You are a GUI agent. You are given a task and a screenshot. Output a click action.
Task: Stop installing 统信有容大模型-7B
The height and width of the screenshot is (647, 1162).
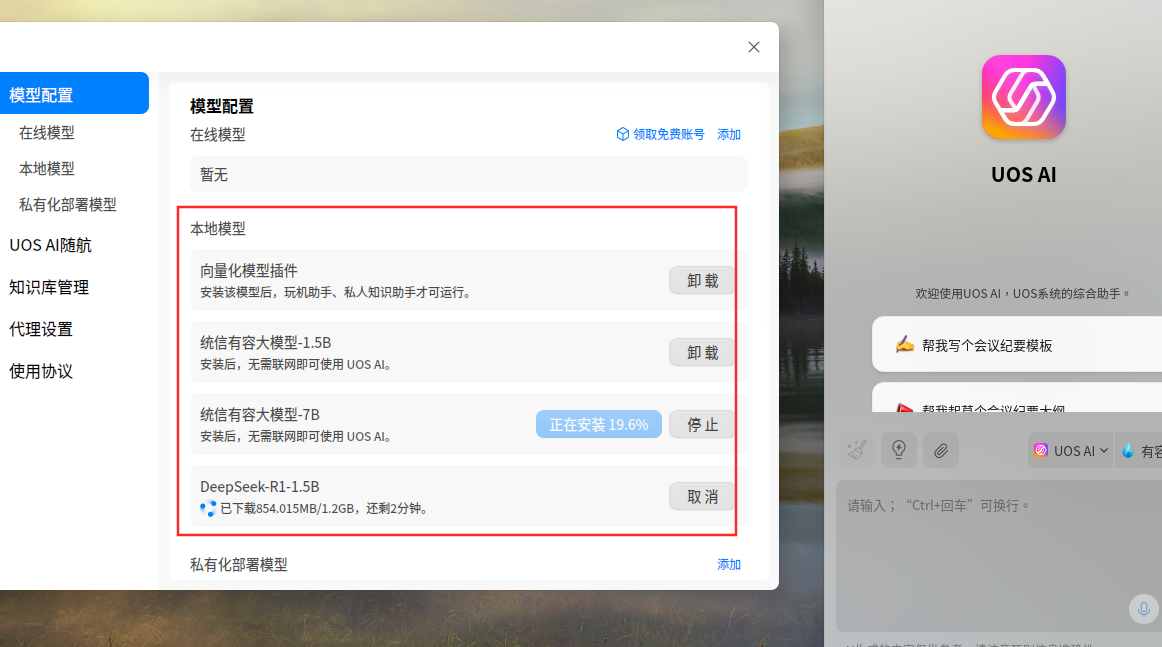[x=702, y=425]
